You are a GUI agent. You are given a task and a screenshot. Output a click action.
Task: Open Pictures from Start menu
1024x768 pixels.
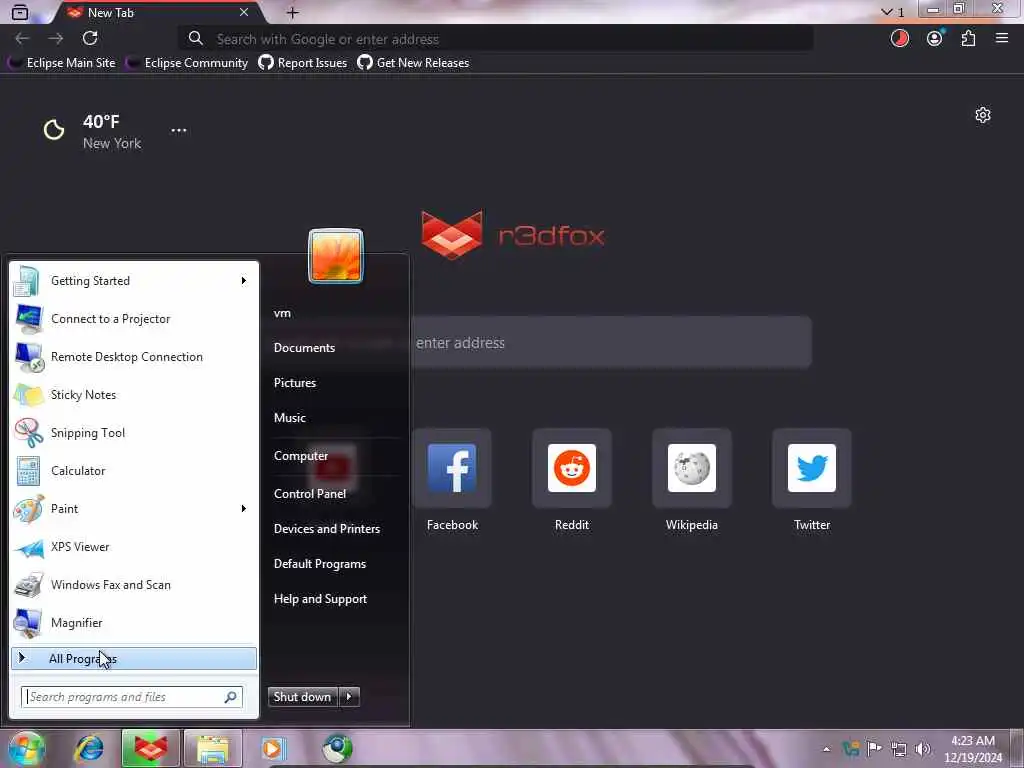pyautogui.click(x=295, y=383)
